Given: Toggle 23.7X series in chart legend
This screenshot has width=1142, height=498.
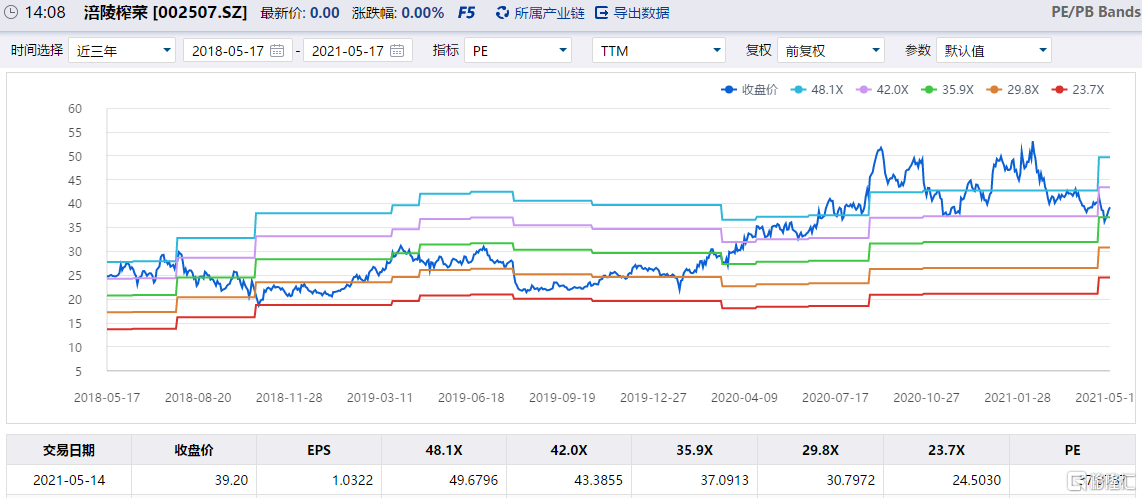Looking at the screenshot, I should tap(1079, 90).
